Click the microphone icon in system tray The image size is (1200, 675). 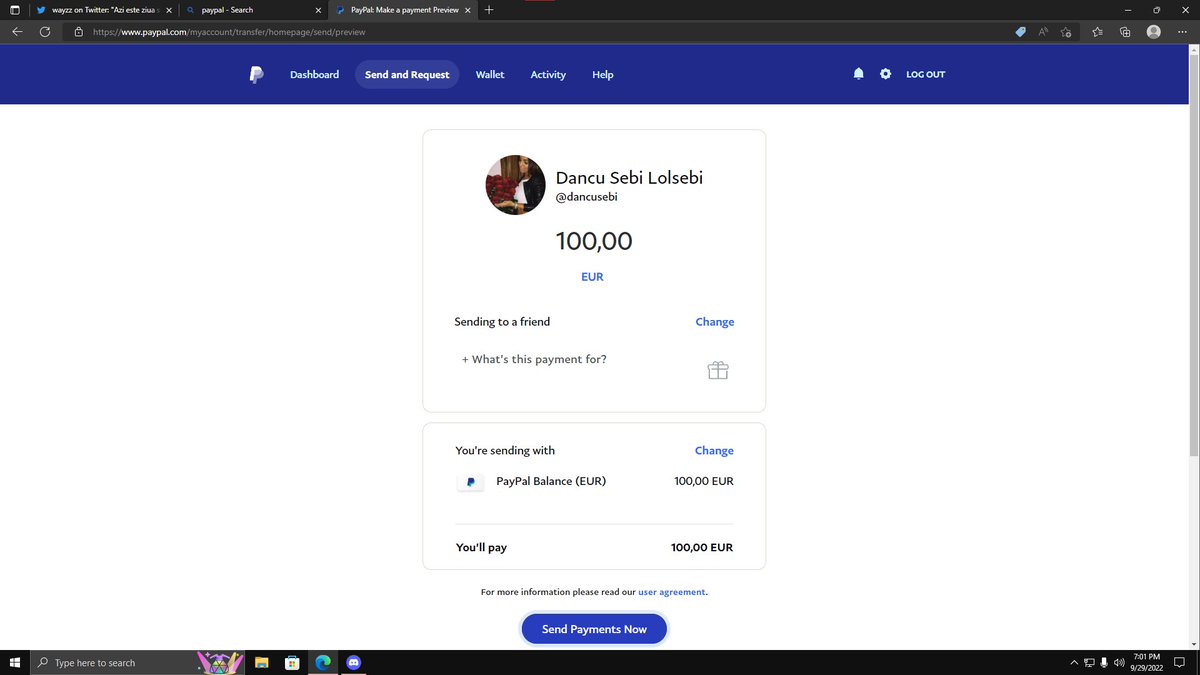pyautogui.click(x=1104, y=662)
